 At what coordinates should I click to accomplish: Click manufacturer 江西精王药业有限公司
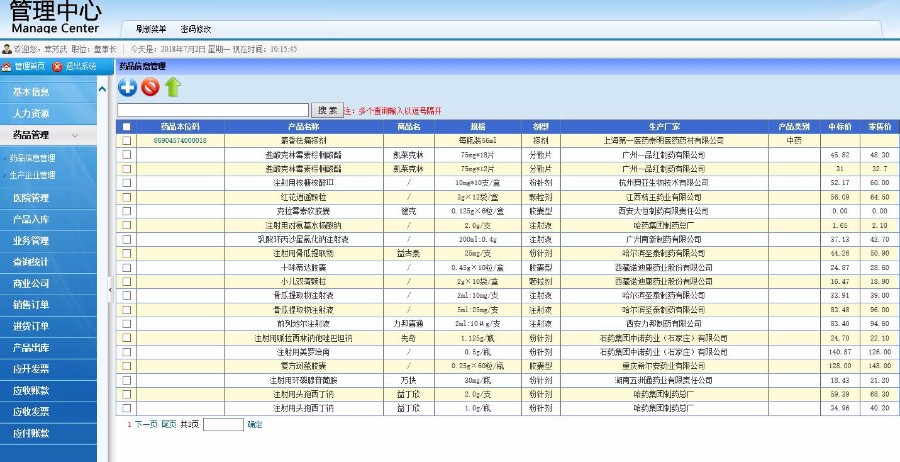click(664, 197)
